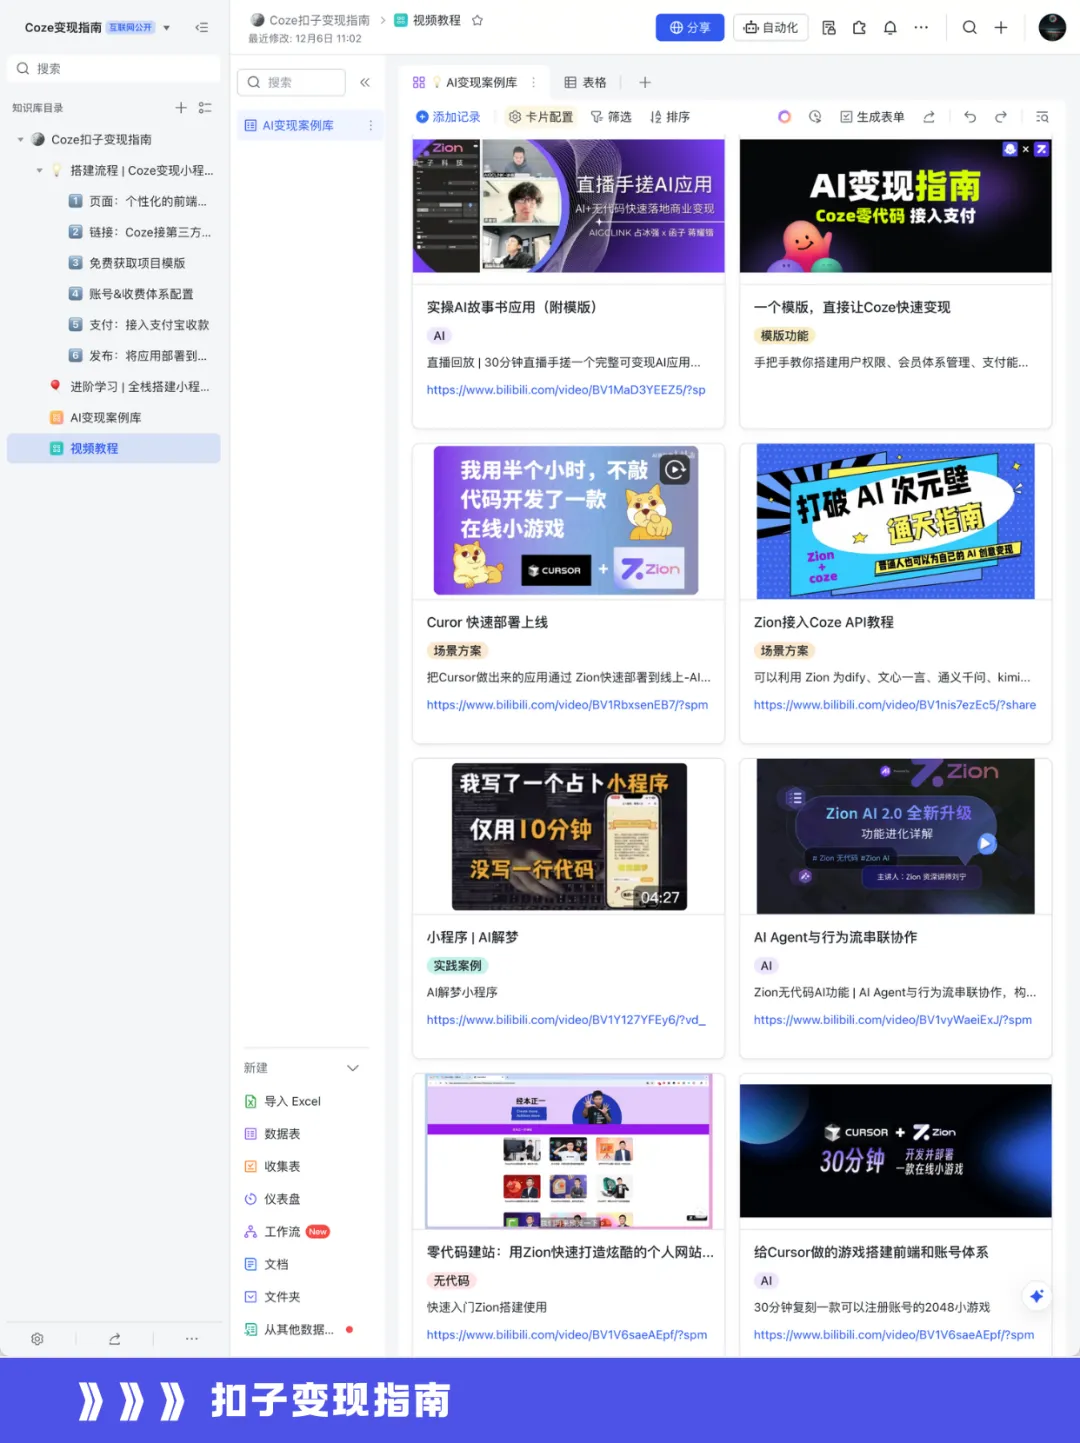
Task: Focus the view panel search box
Action: coord(291,83)
